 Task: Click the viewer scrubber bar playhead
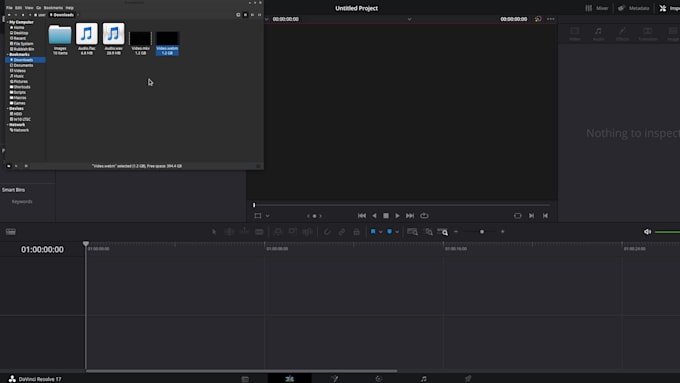(254, 205)
